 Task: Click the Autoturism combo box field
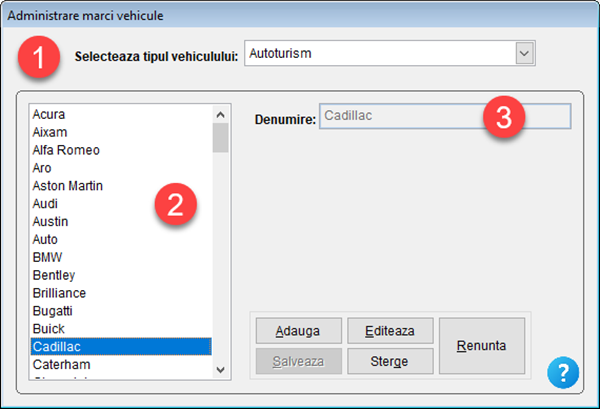point(390,53)
